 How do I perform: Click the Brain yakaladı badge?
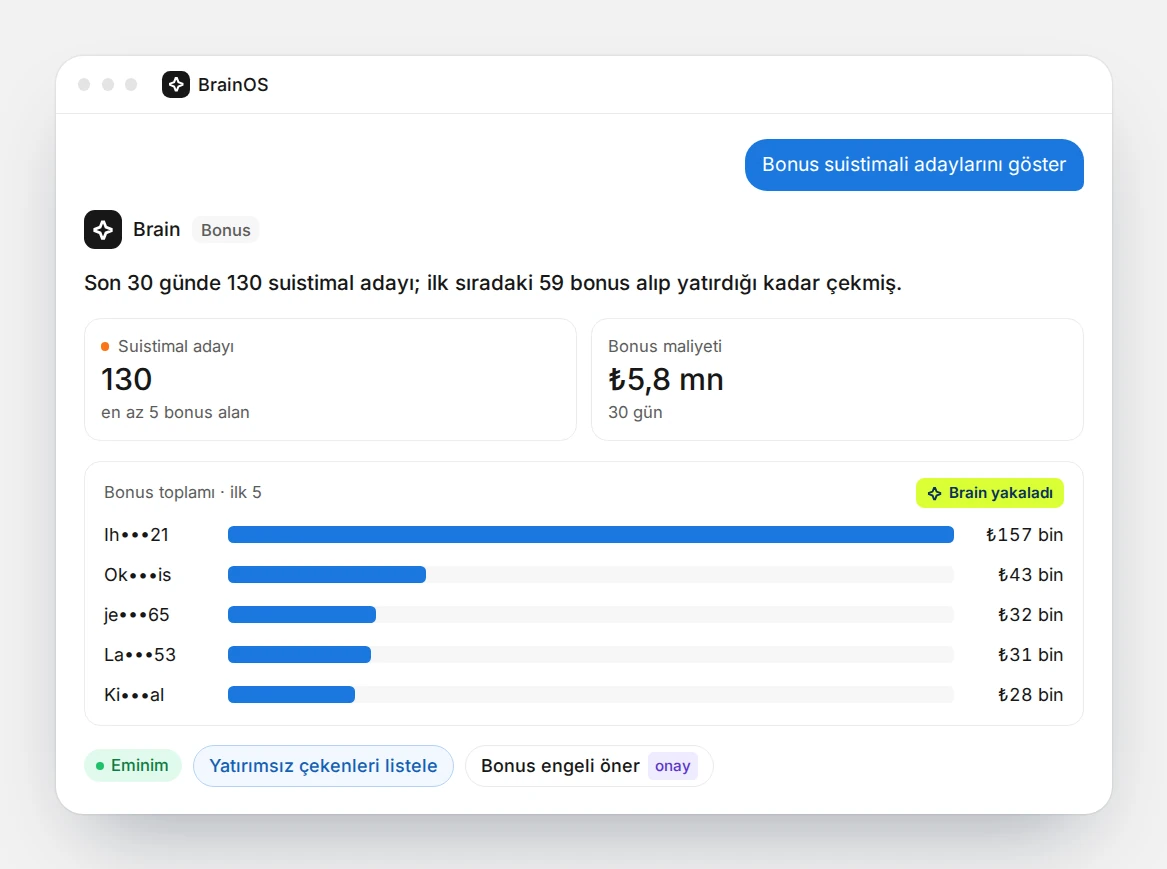[x=989, y=493]
